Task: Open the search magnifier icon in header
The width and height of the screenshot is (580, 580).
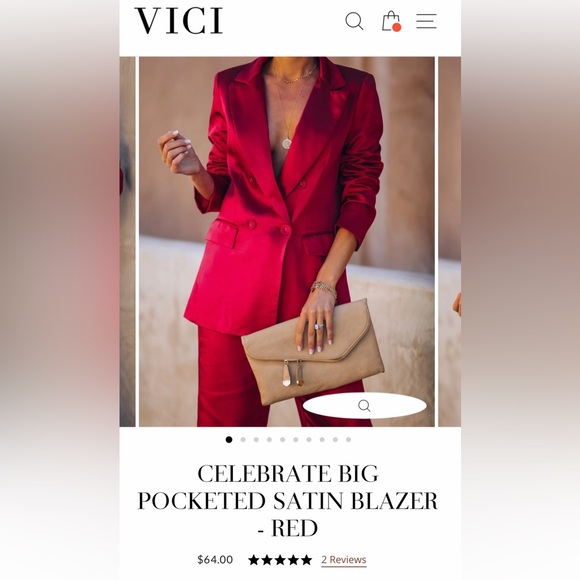Action: (354, 21)
